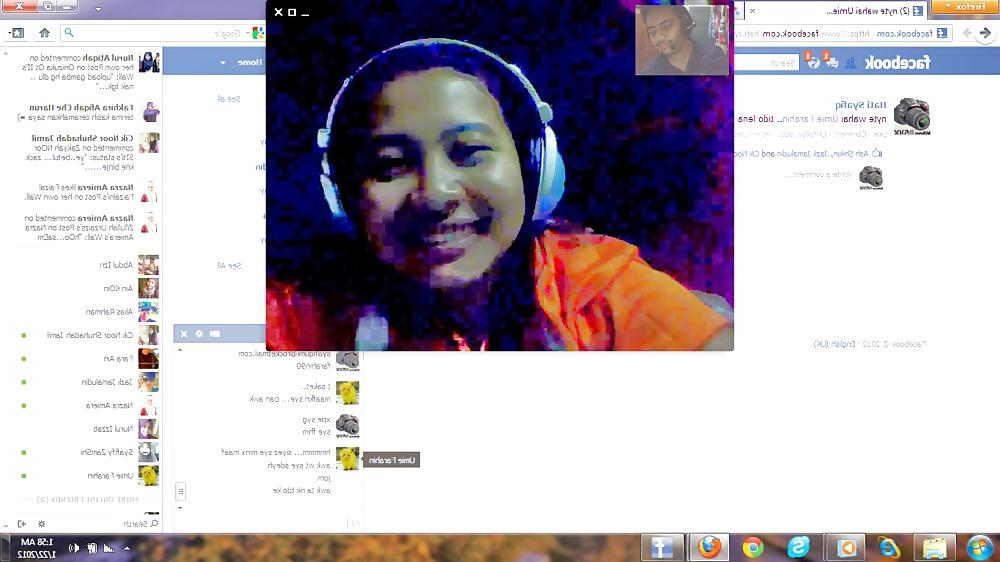This screenshot has width=1000, height=562.
Task: Open the Hati Syafiq profile link
Action: point(860,105)
